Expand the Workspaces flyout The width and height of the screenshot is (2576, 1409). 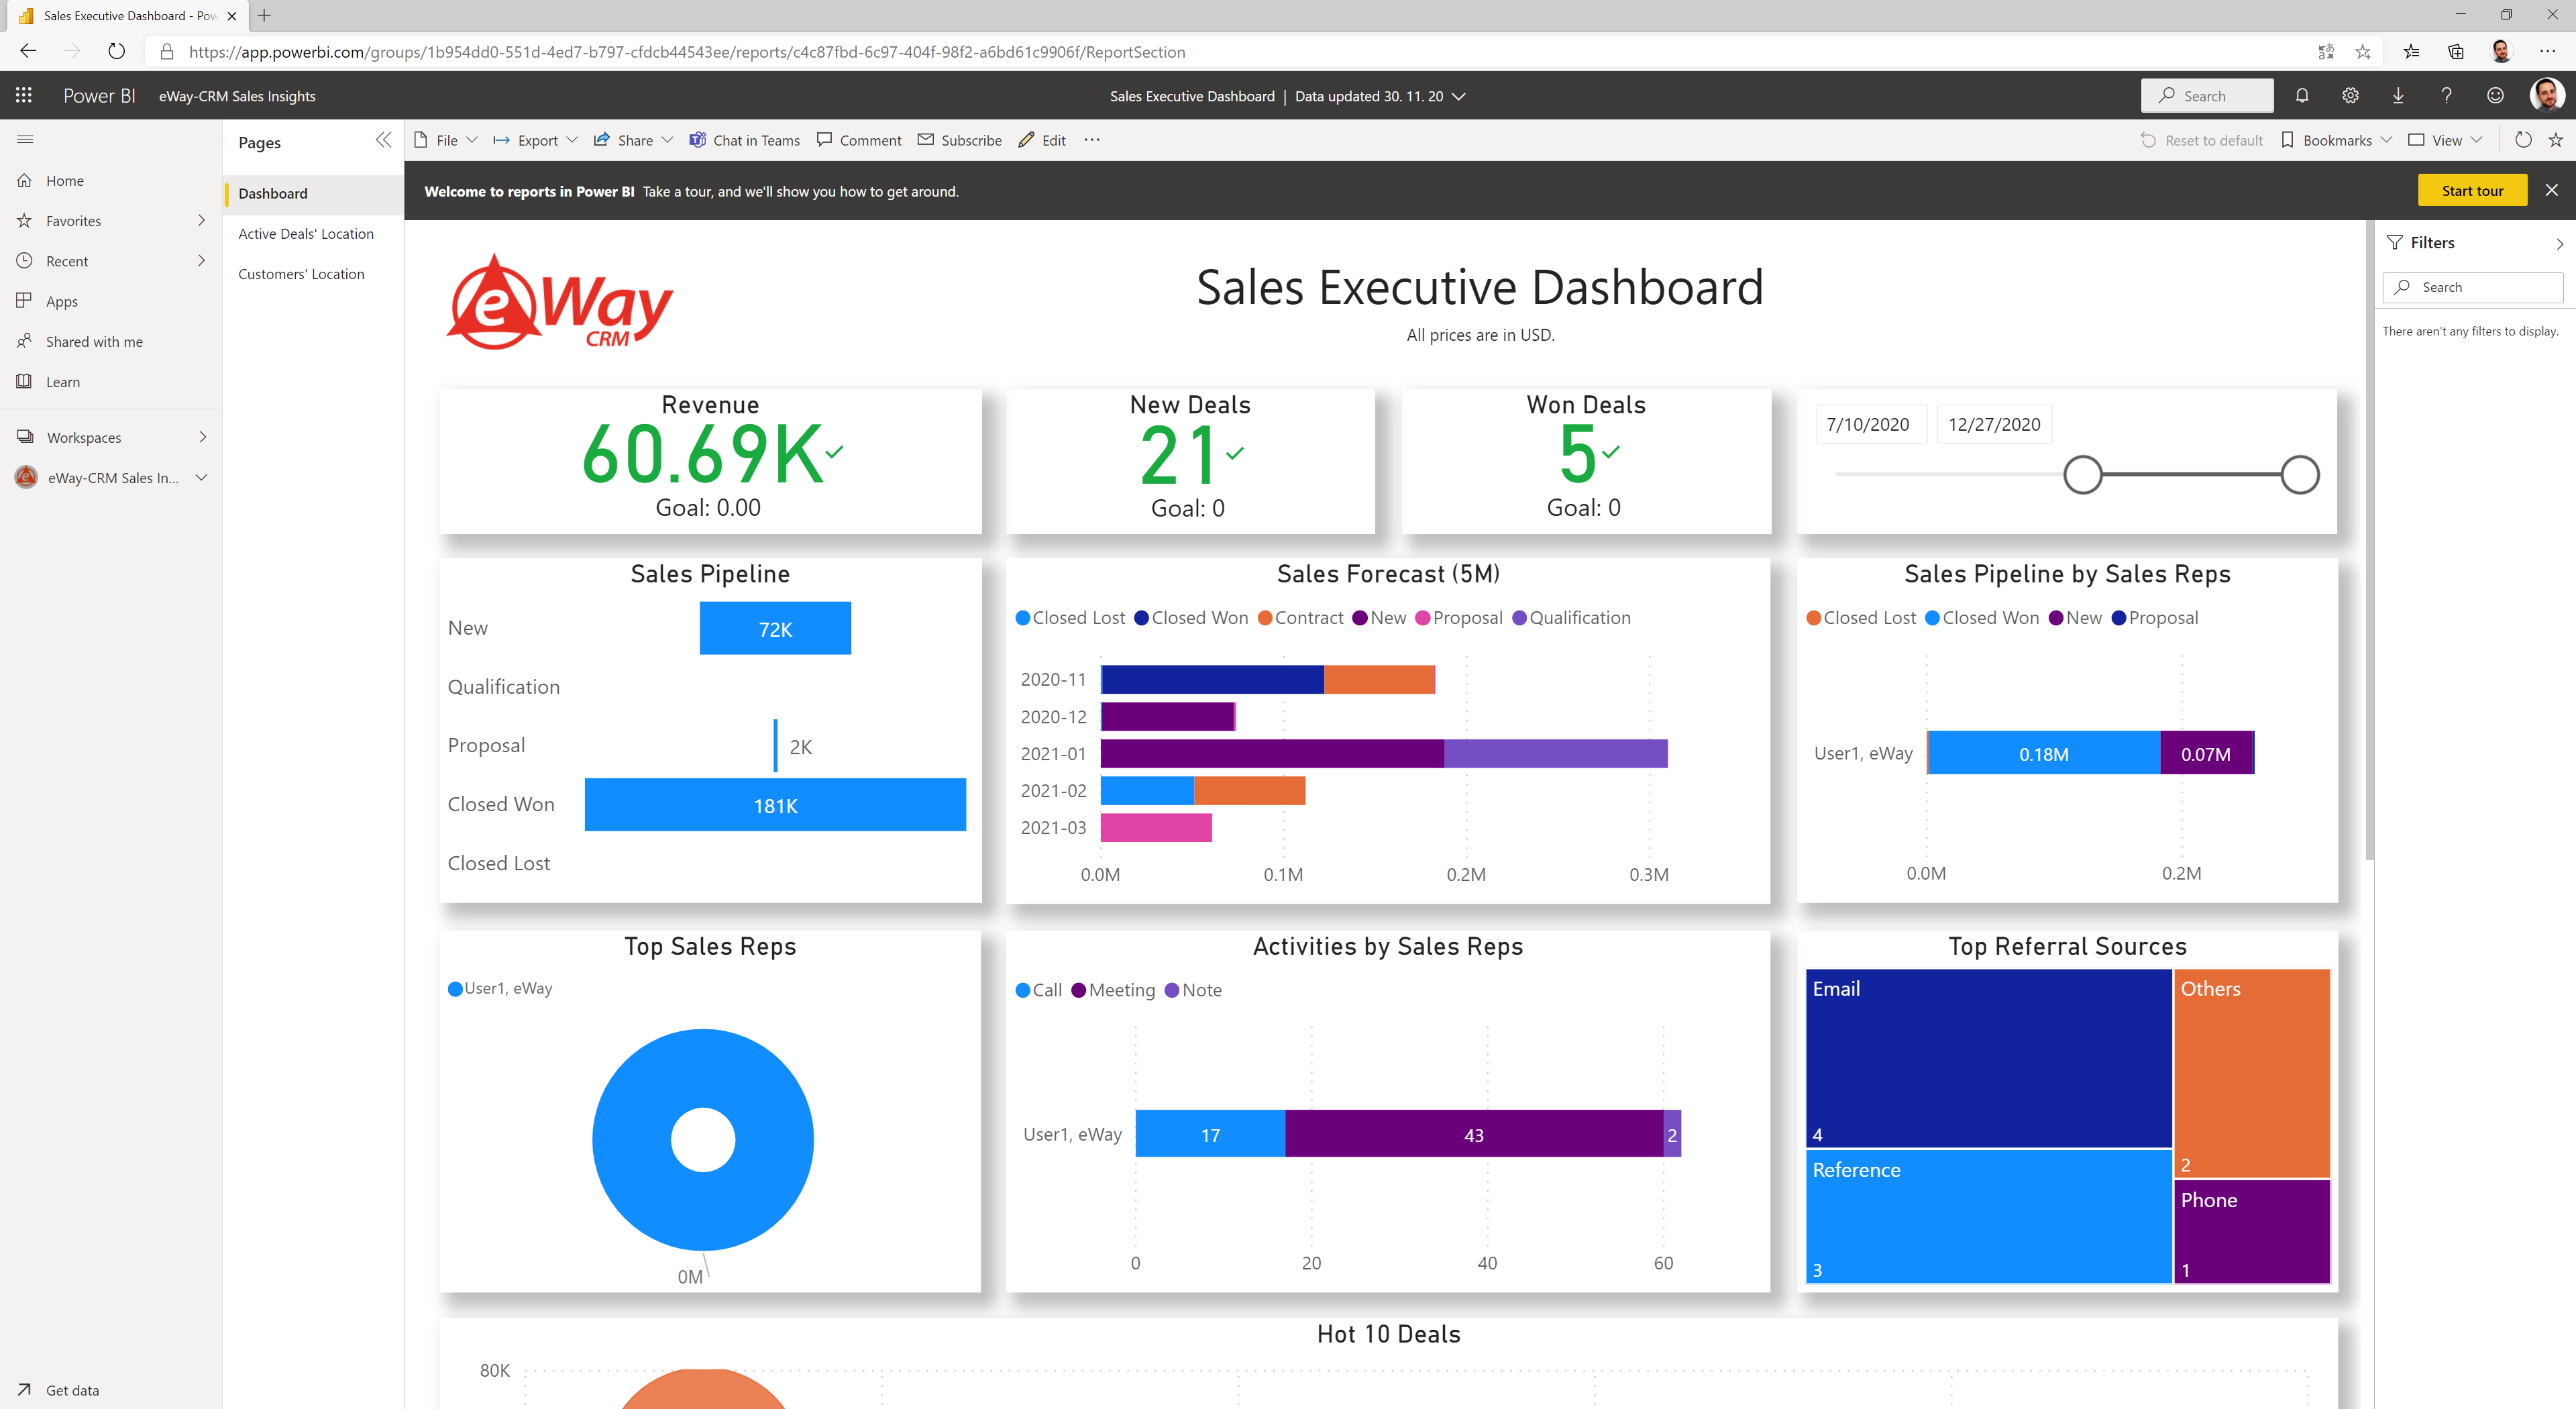202,437
